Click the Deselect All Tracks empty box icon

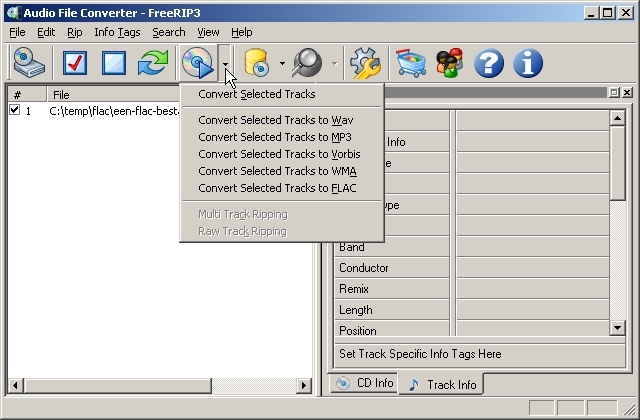[113, 63]
